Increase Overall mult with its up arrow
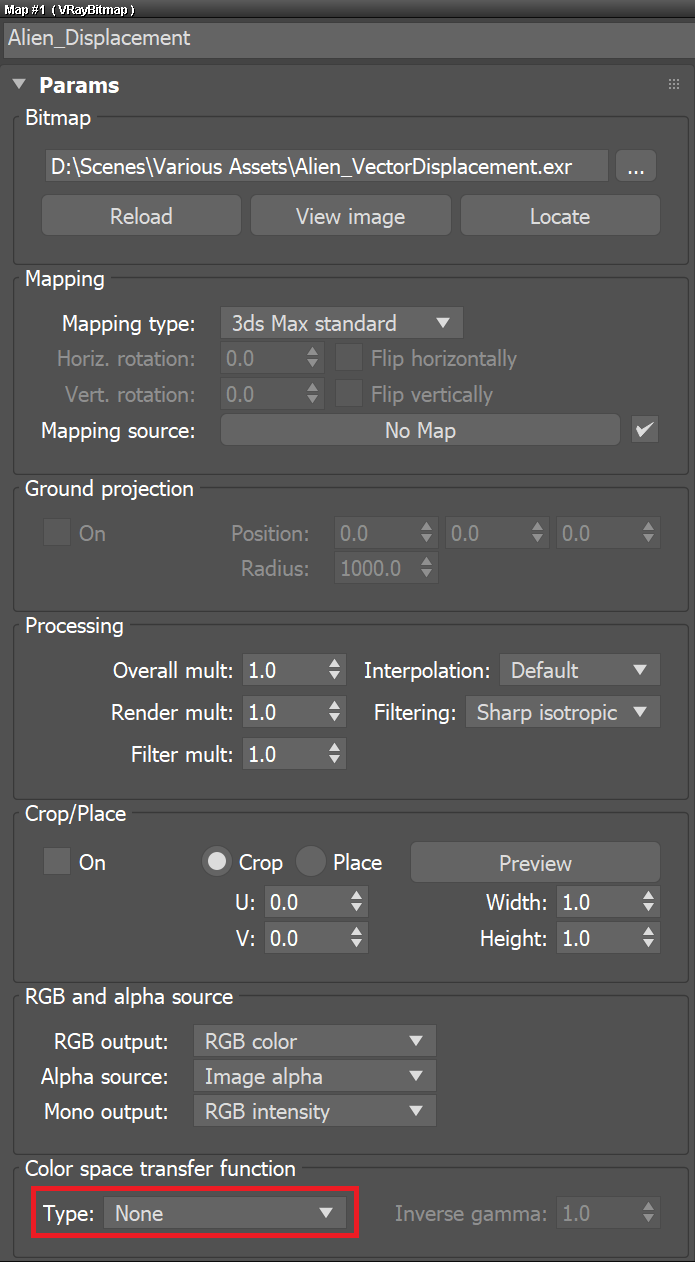 pos(333,664)
